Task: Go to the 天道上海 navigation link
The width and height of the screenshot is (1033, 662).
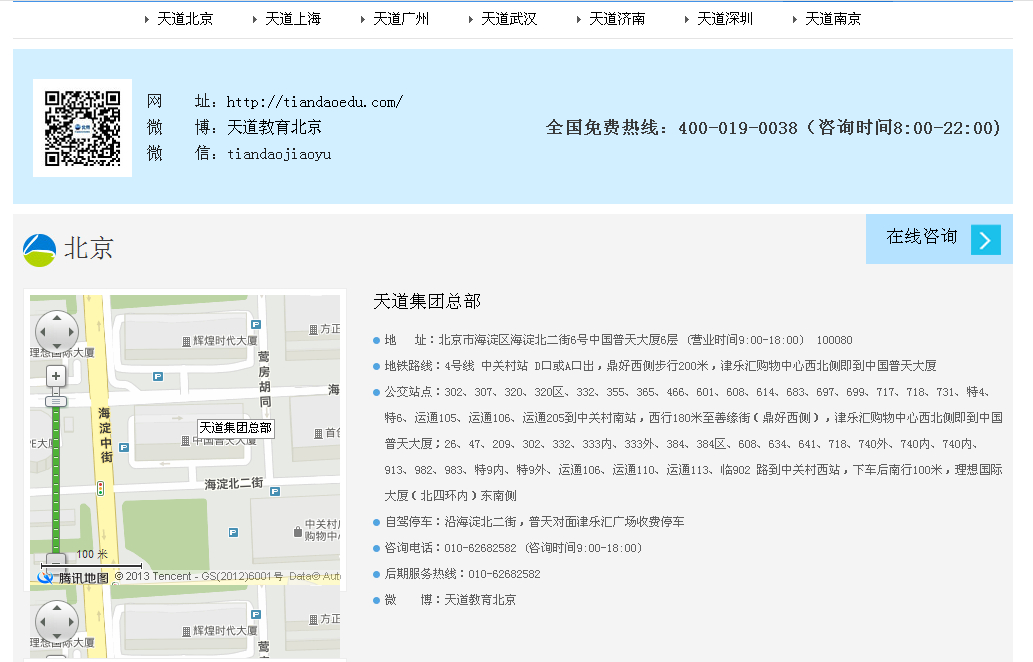Action: (x=293, y=19)
